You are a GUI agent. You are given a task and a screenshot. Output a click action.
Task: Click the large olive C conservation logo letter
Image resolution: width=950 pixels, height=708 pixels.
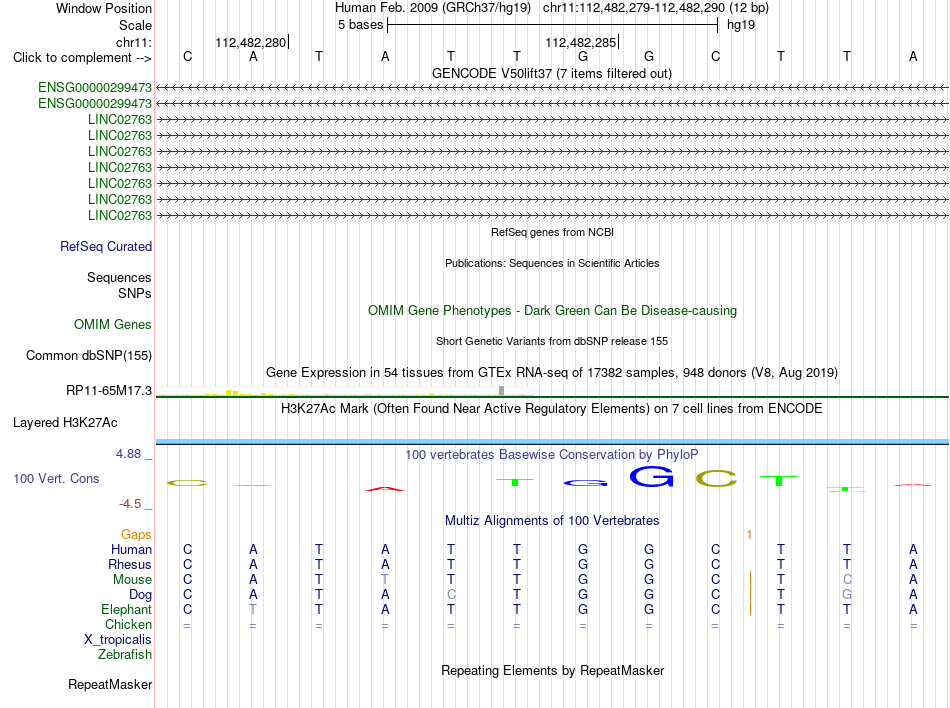(716, 479)
